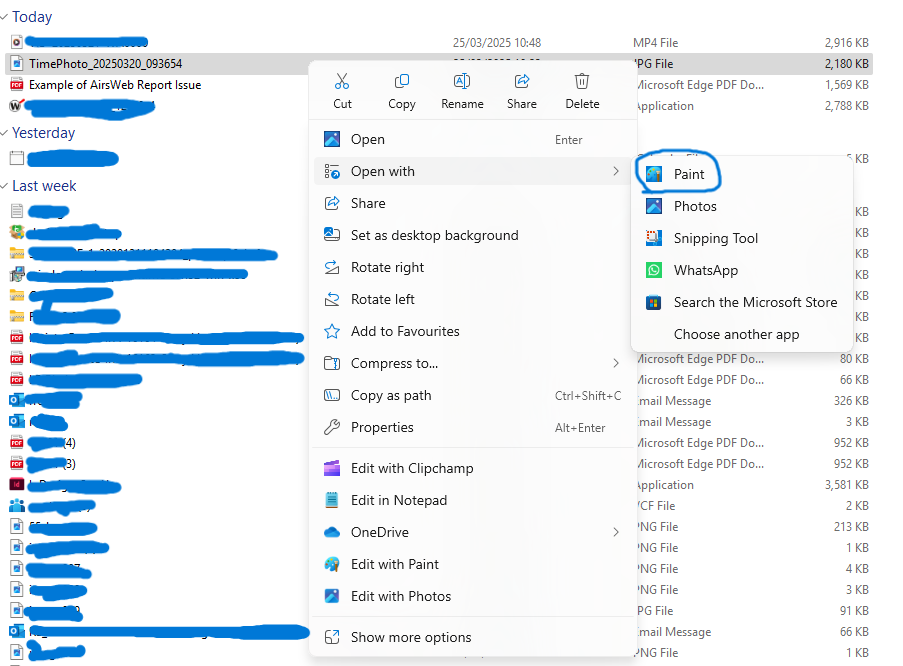Expand the Compress to submenu arrow
The height and width of the screenshot is (666, 903).
616,363
